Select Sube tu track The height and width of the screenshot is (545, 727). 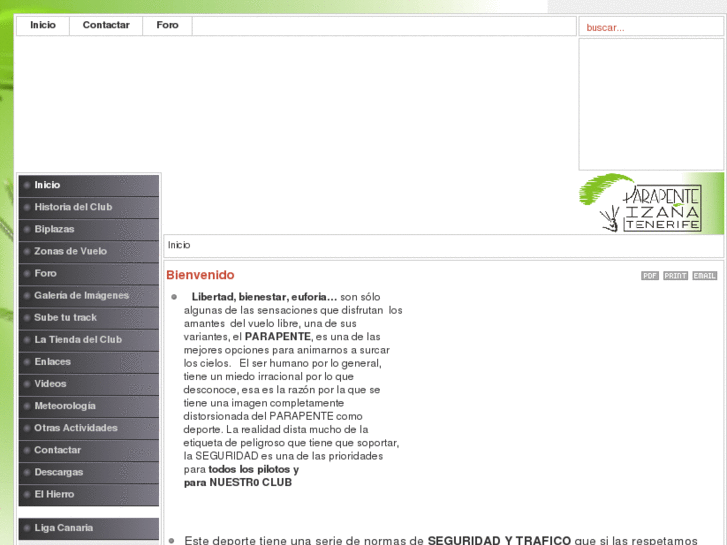pyautogui.click(x=89, y=317)
